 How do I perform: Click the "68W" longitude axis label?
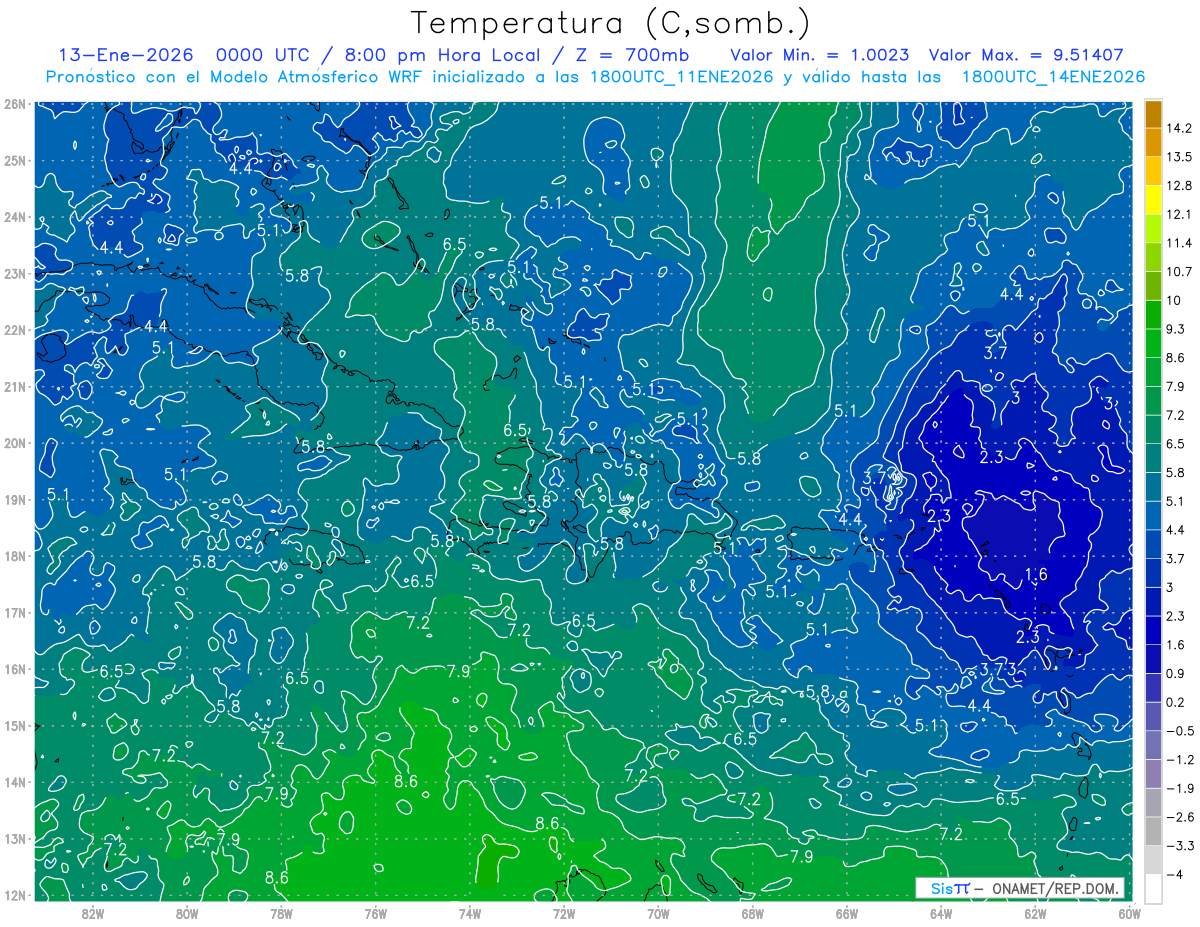click(753, 913)
